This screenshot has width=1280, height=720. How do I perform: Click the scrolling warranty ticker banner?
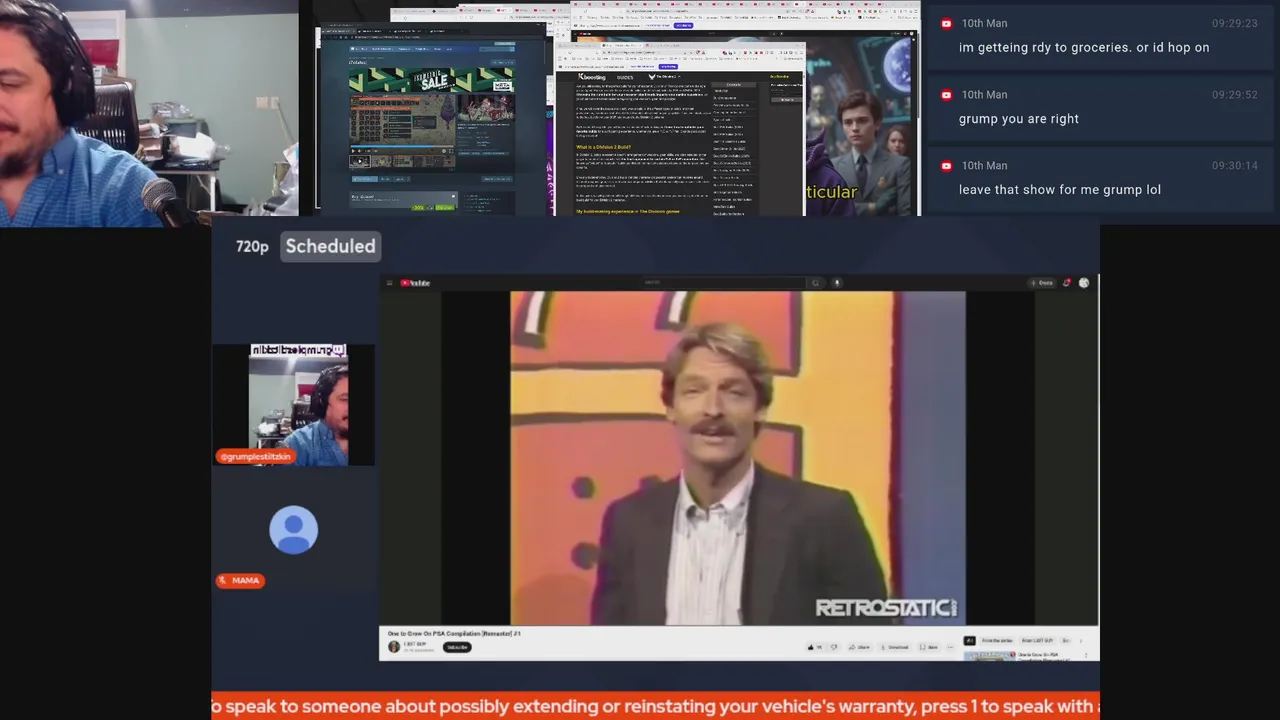click(x=655, y=706)
